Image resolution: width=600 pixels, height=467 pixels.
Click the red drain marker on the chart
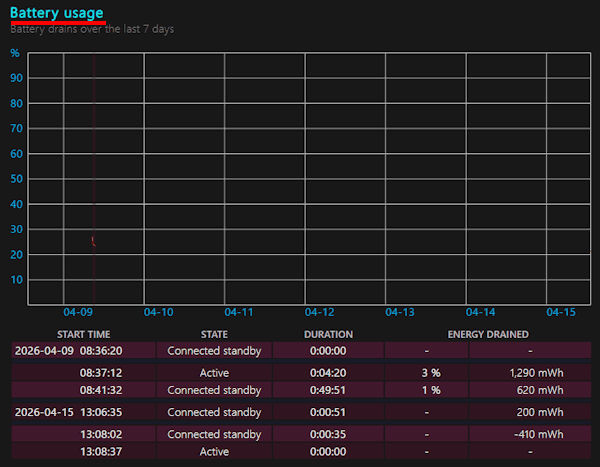[93, 240]
